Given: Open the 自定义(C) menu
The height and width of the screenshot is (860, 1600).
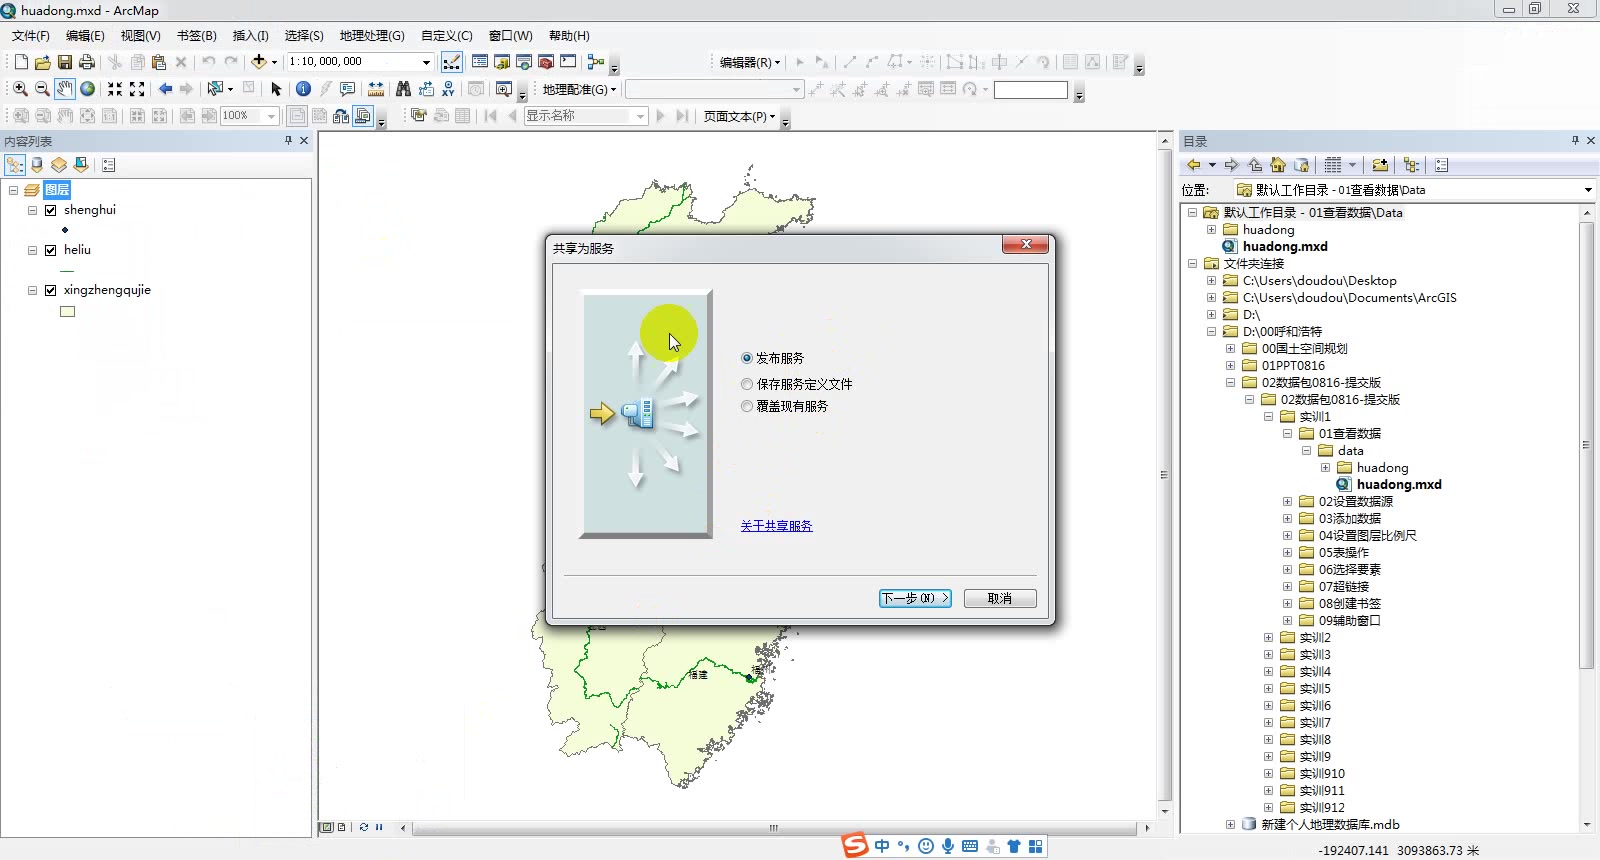Looking at the screenshot, I should pyautogui.click(x=446, y=35).
